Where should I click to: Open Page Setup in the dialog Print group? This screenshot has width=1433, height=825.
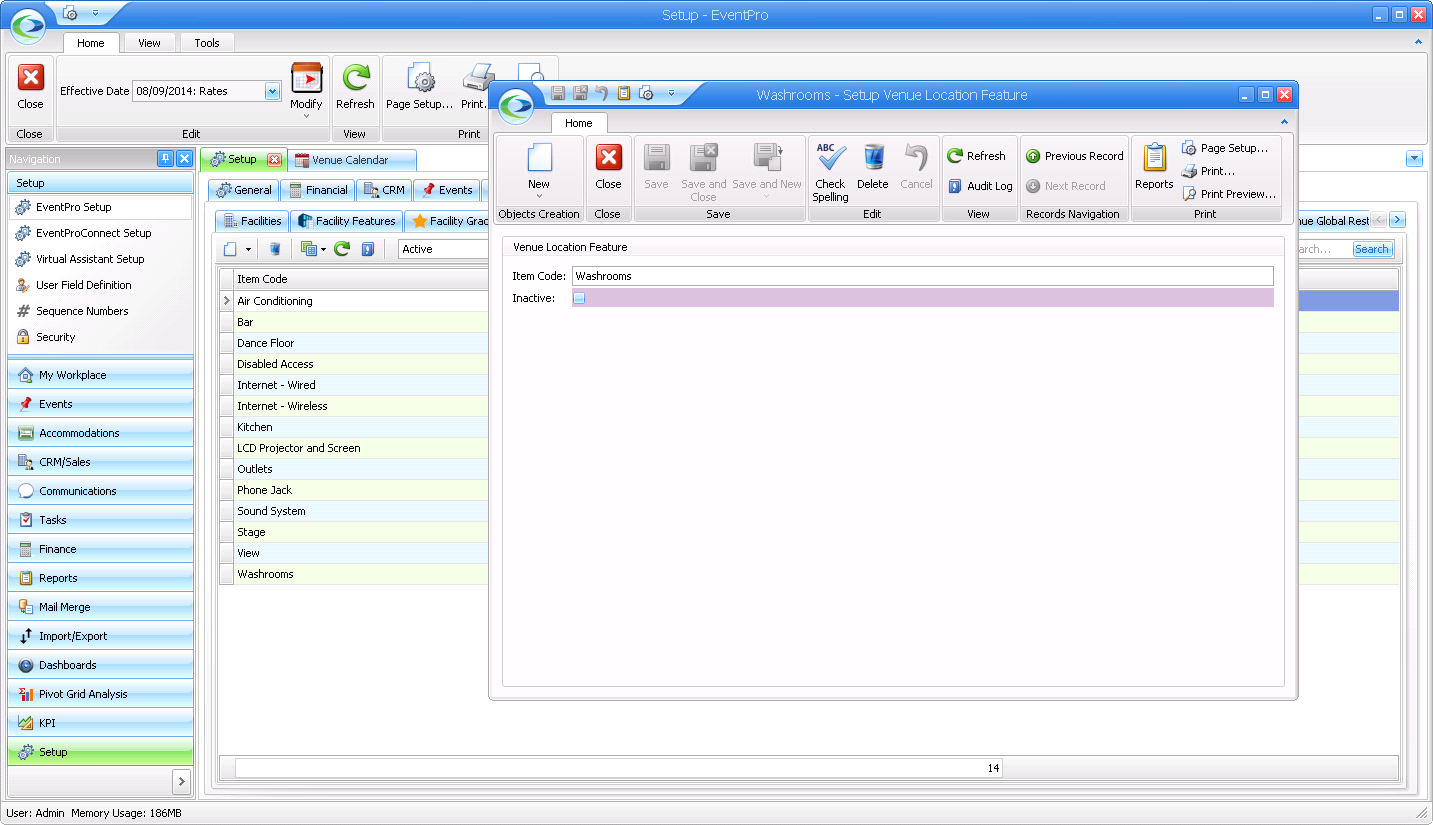(x=1224, y=148)
